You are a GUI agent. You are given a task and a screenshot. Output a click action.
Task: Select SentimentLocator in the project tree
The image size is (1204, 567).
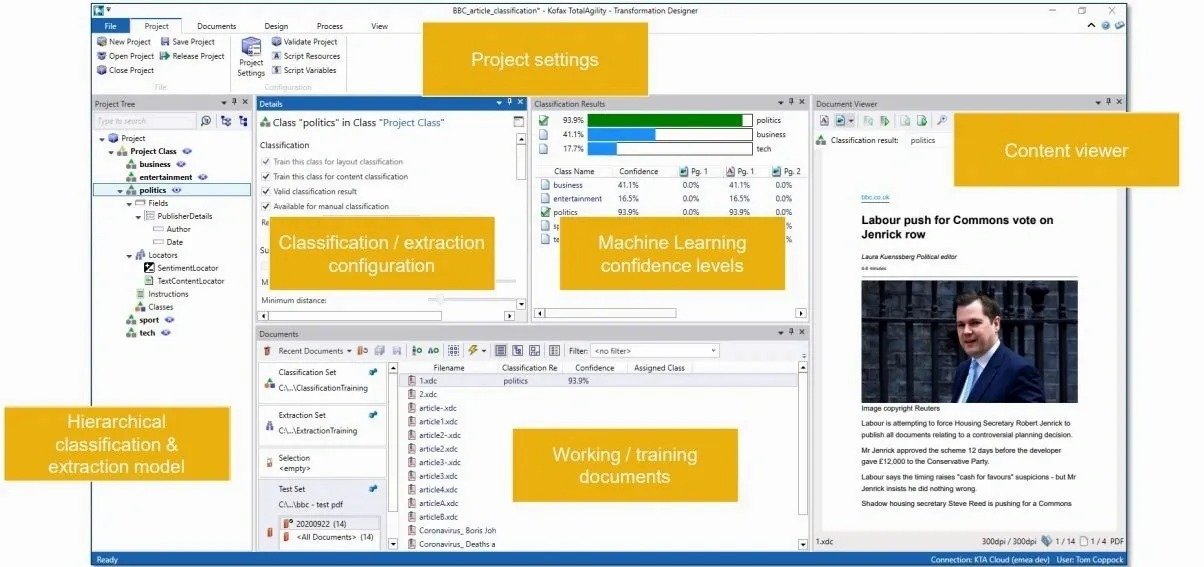click(187, 268)
